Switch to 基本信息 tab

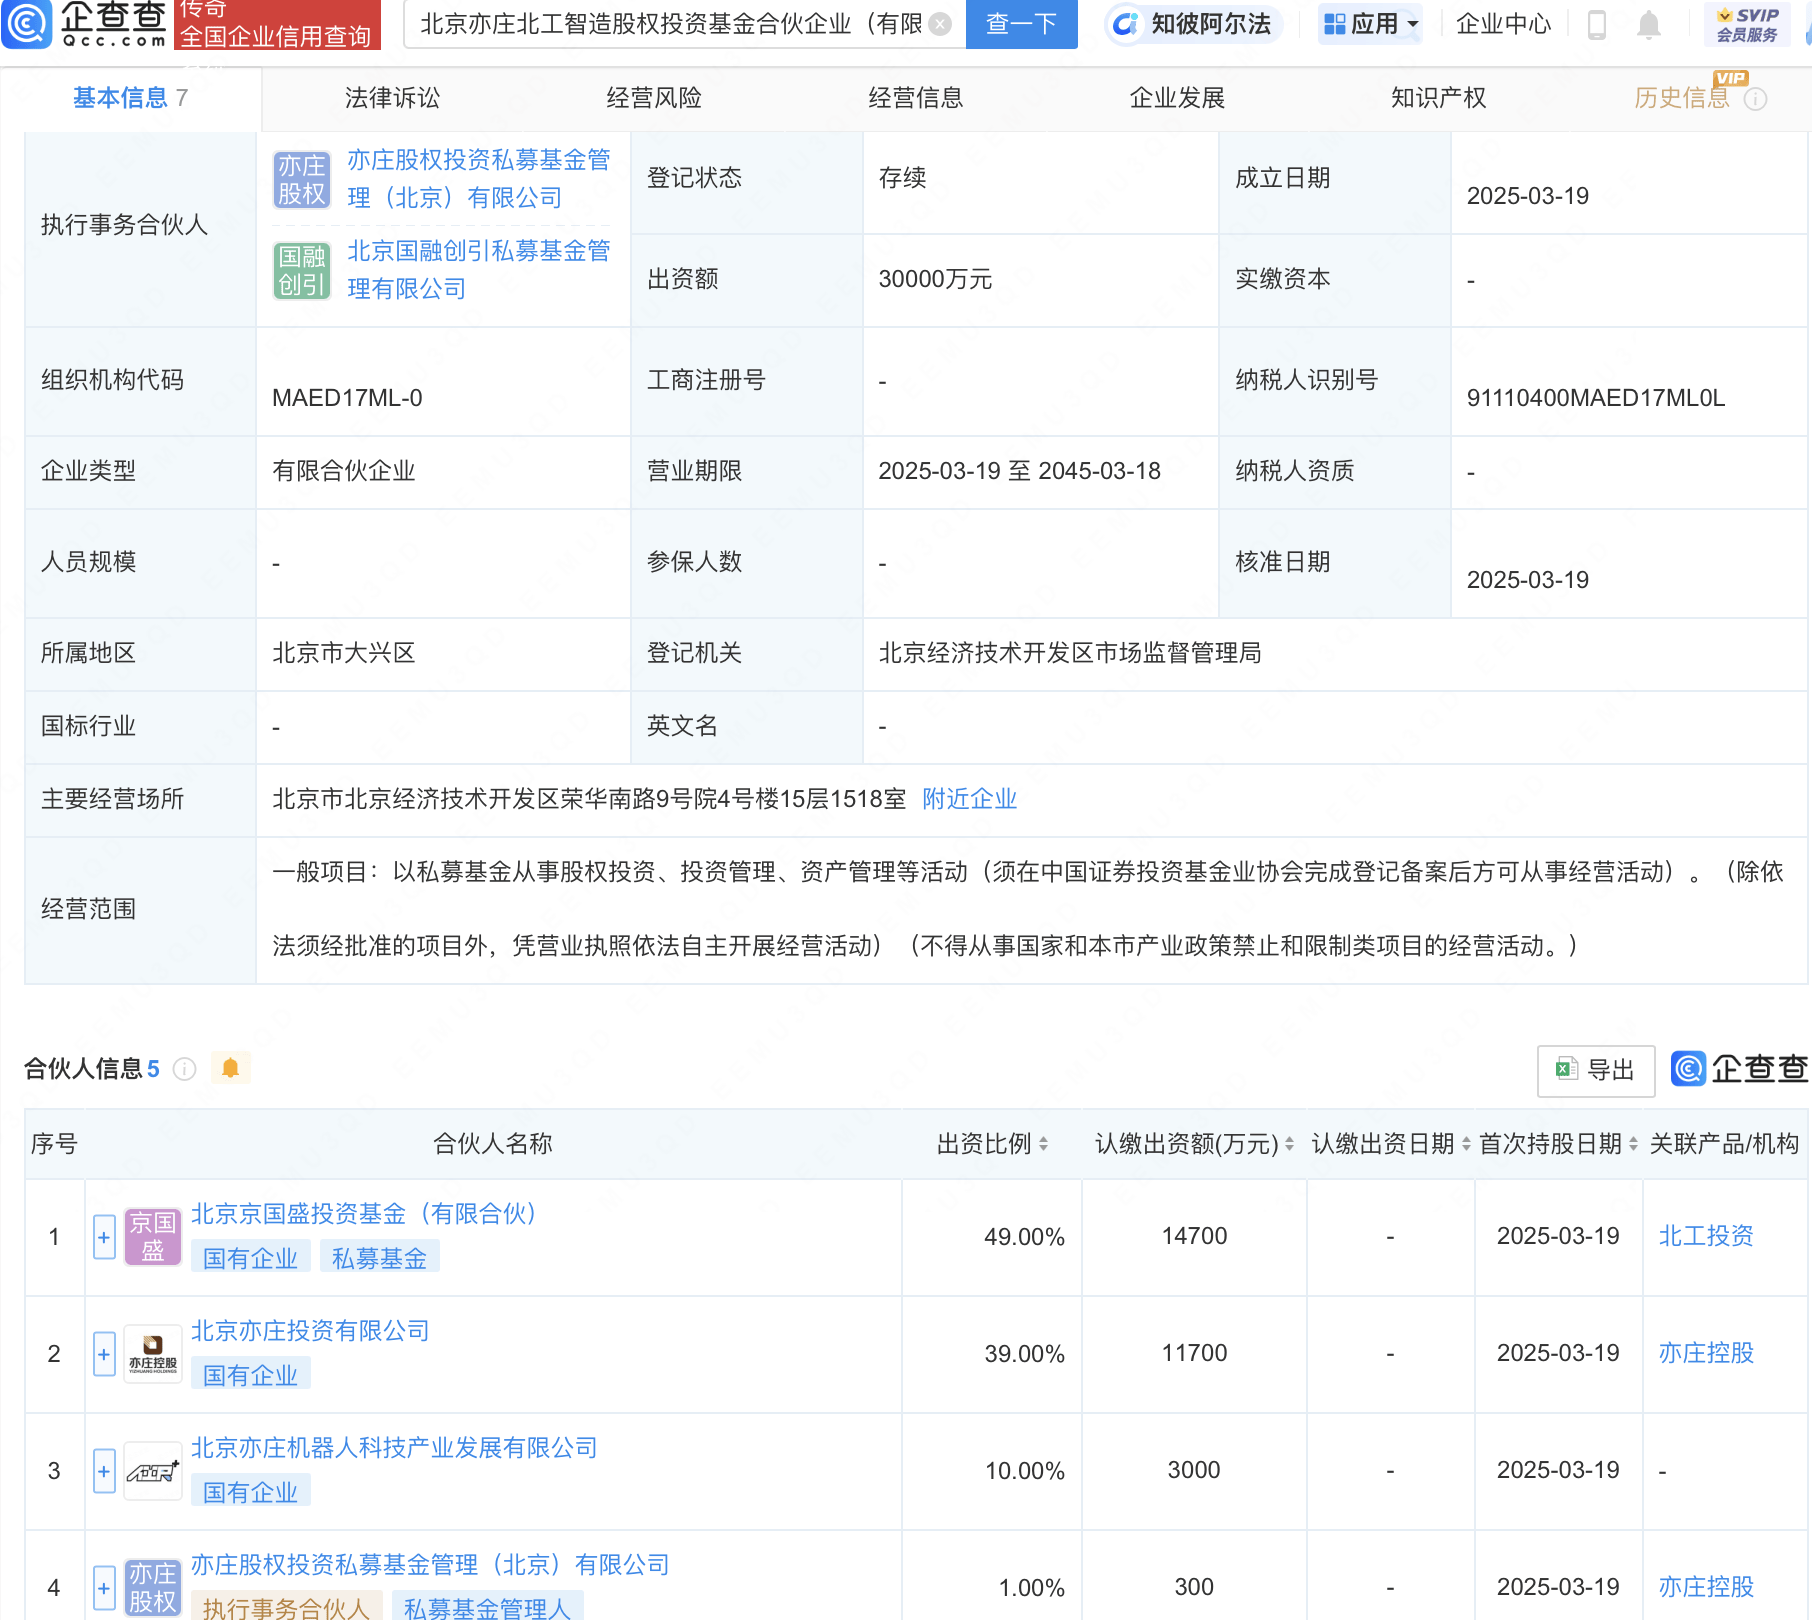[x=130, y=98]
